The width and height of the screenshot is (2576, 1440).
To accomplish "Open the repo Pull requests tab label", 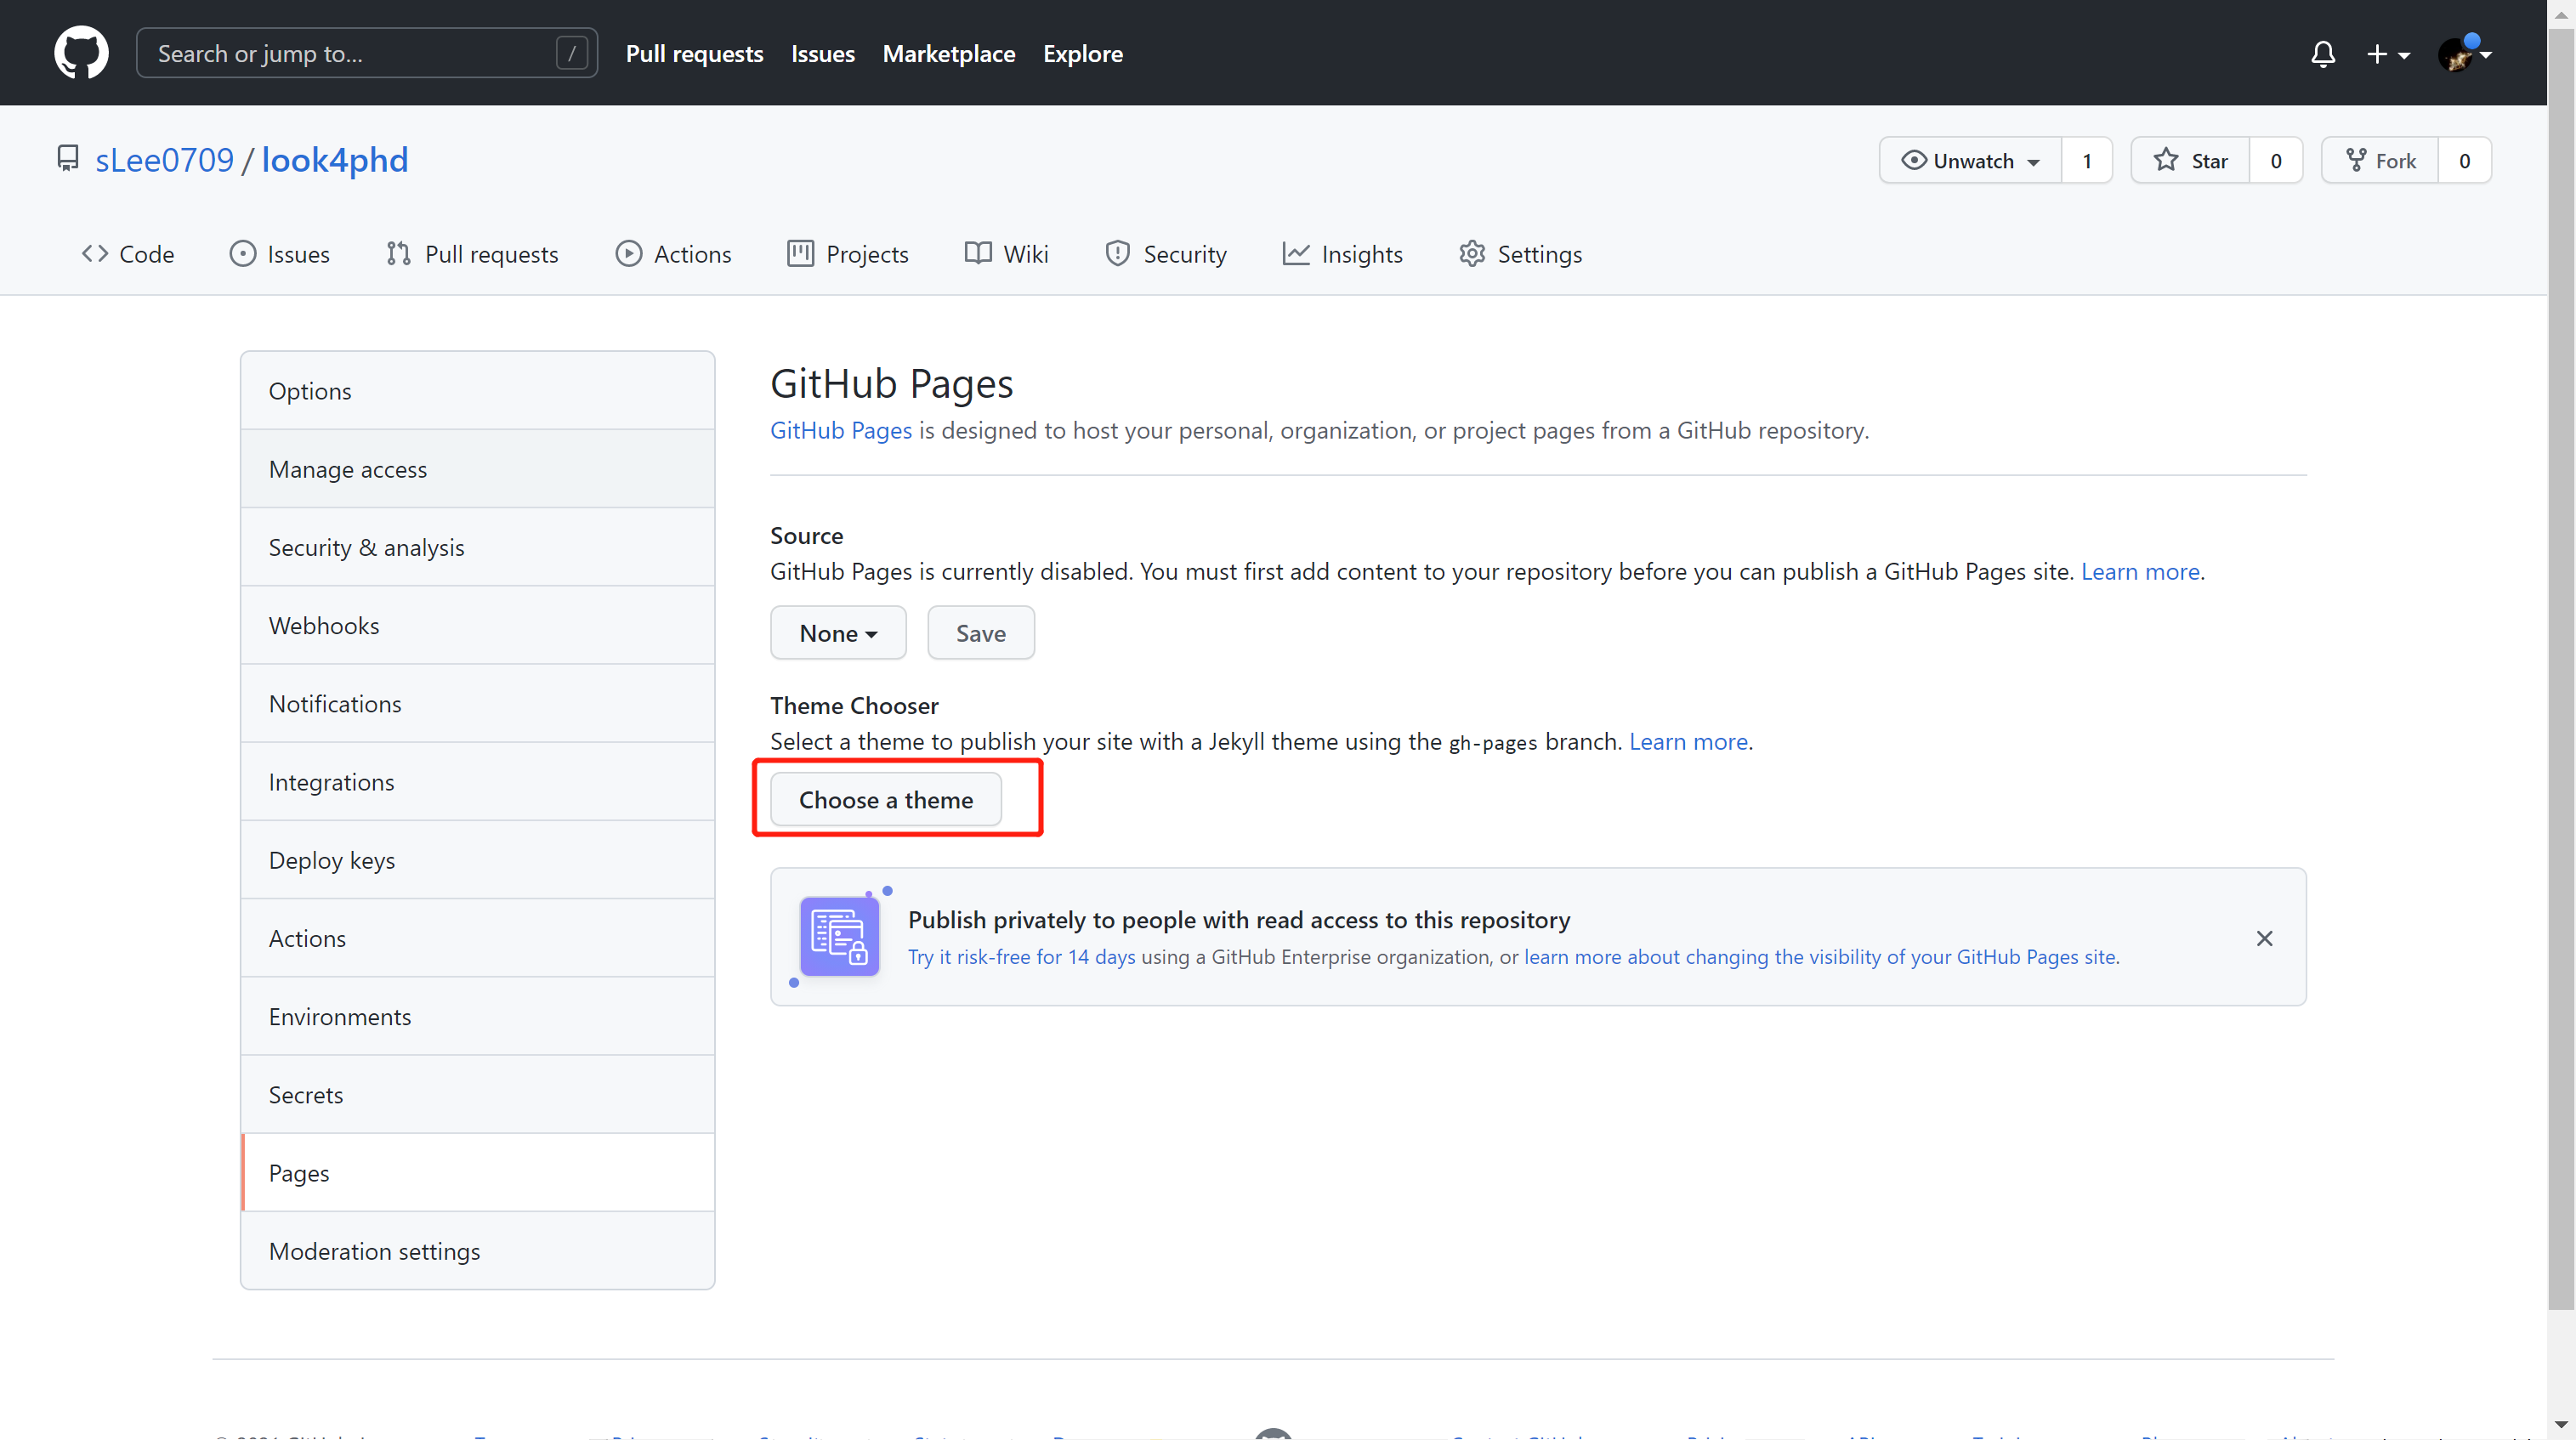I will (x=491, y=254).
